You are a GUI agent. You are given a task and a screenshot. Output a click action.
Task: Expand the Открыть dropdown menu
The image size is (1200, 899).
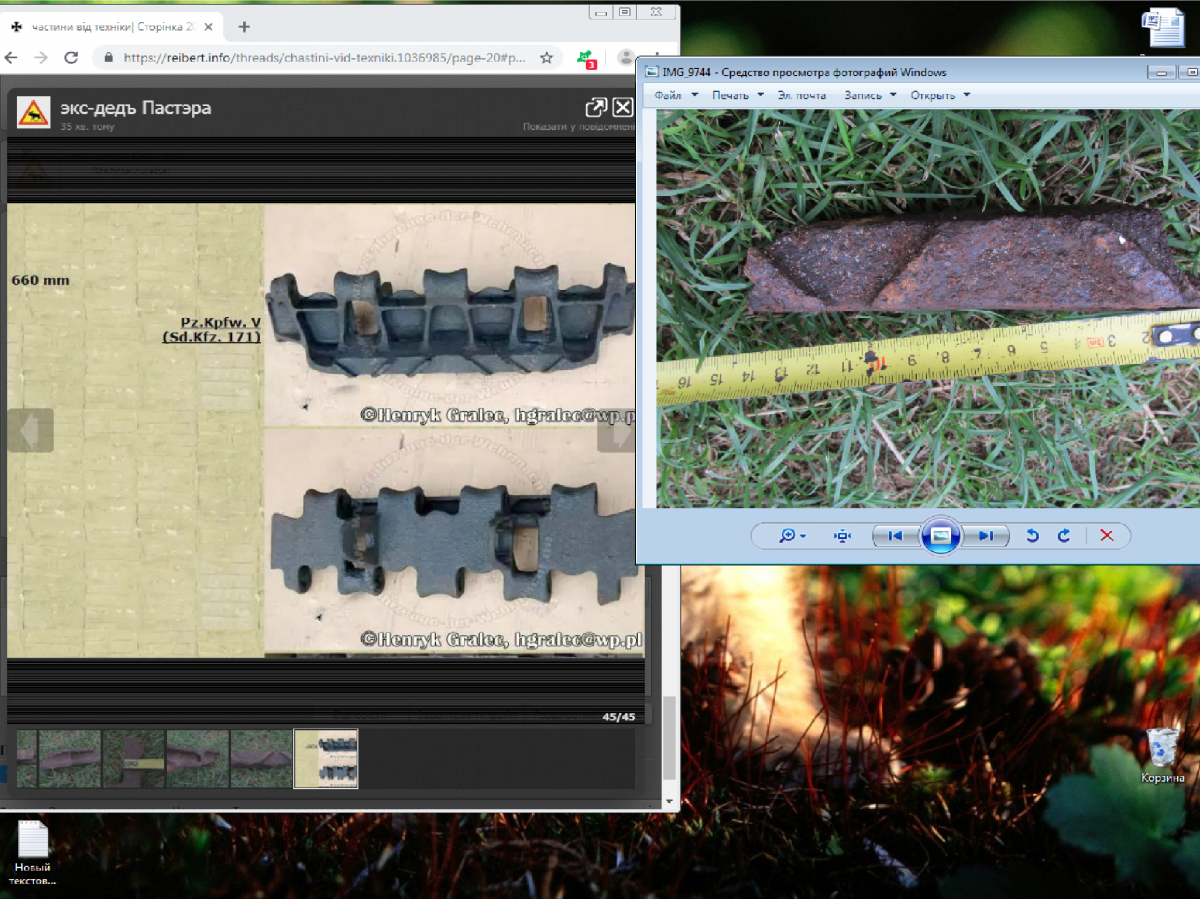click(x=939, y=95)
